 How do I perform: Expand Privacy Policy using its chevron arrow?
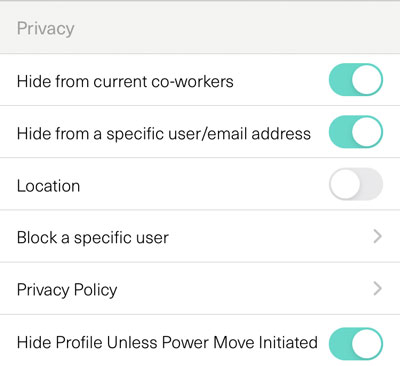pos(377,289)
